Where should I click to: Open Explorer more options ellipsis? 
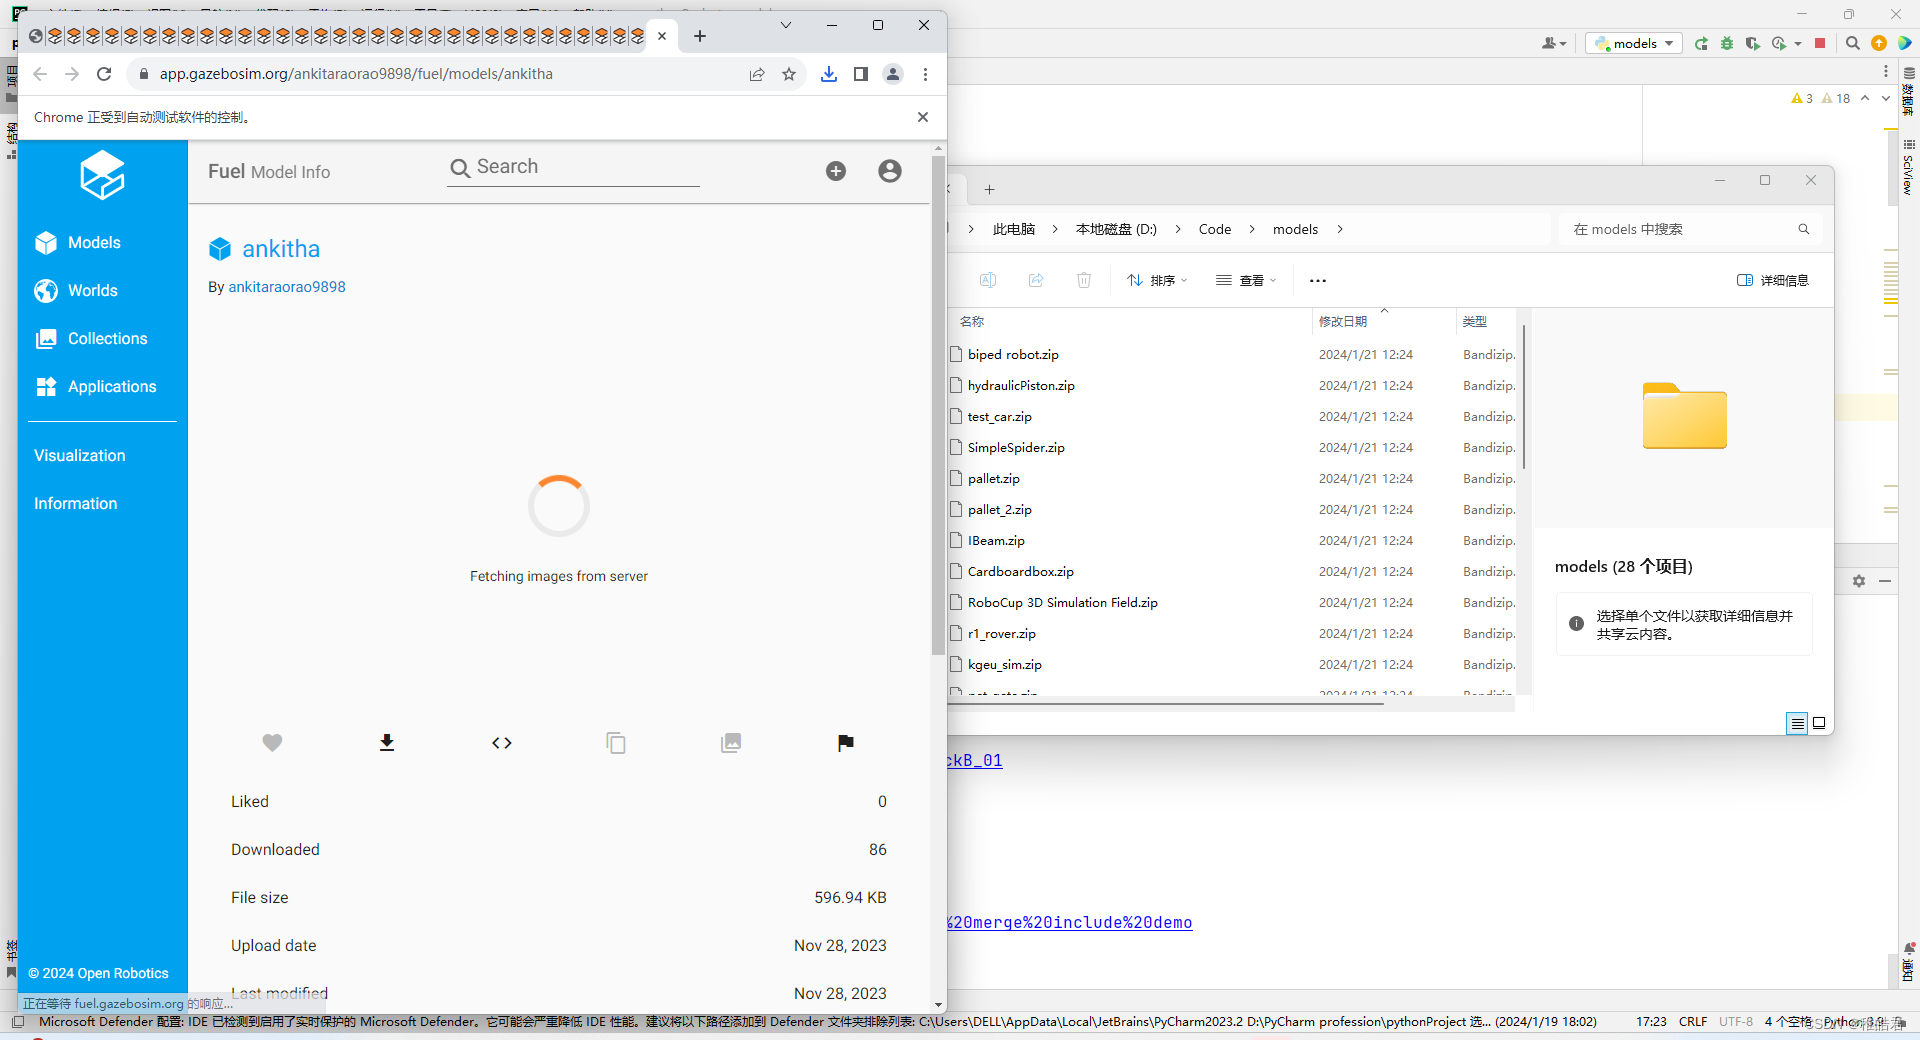(1318, 280)
